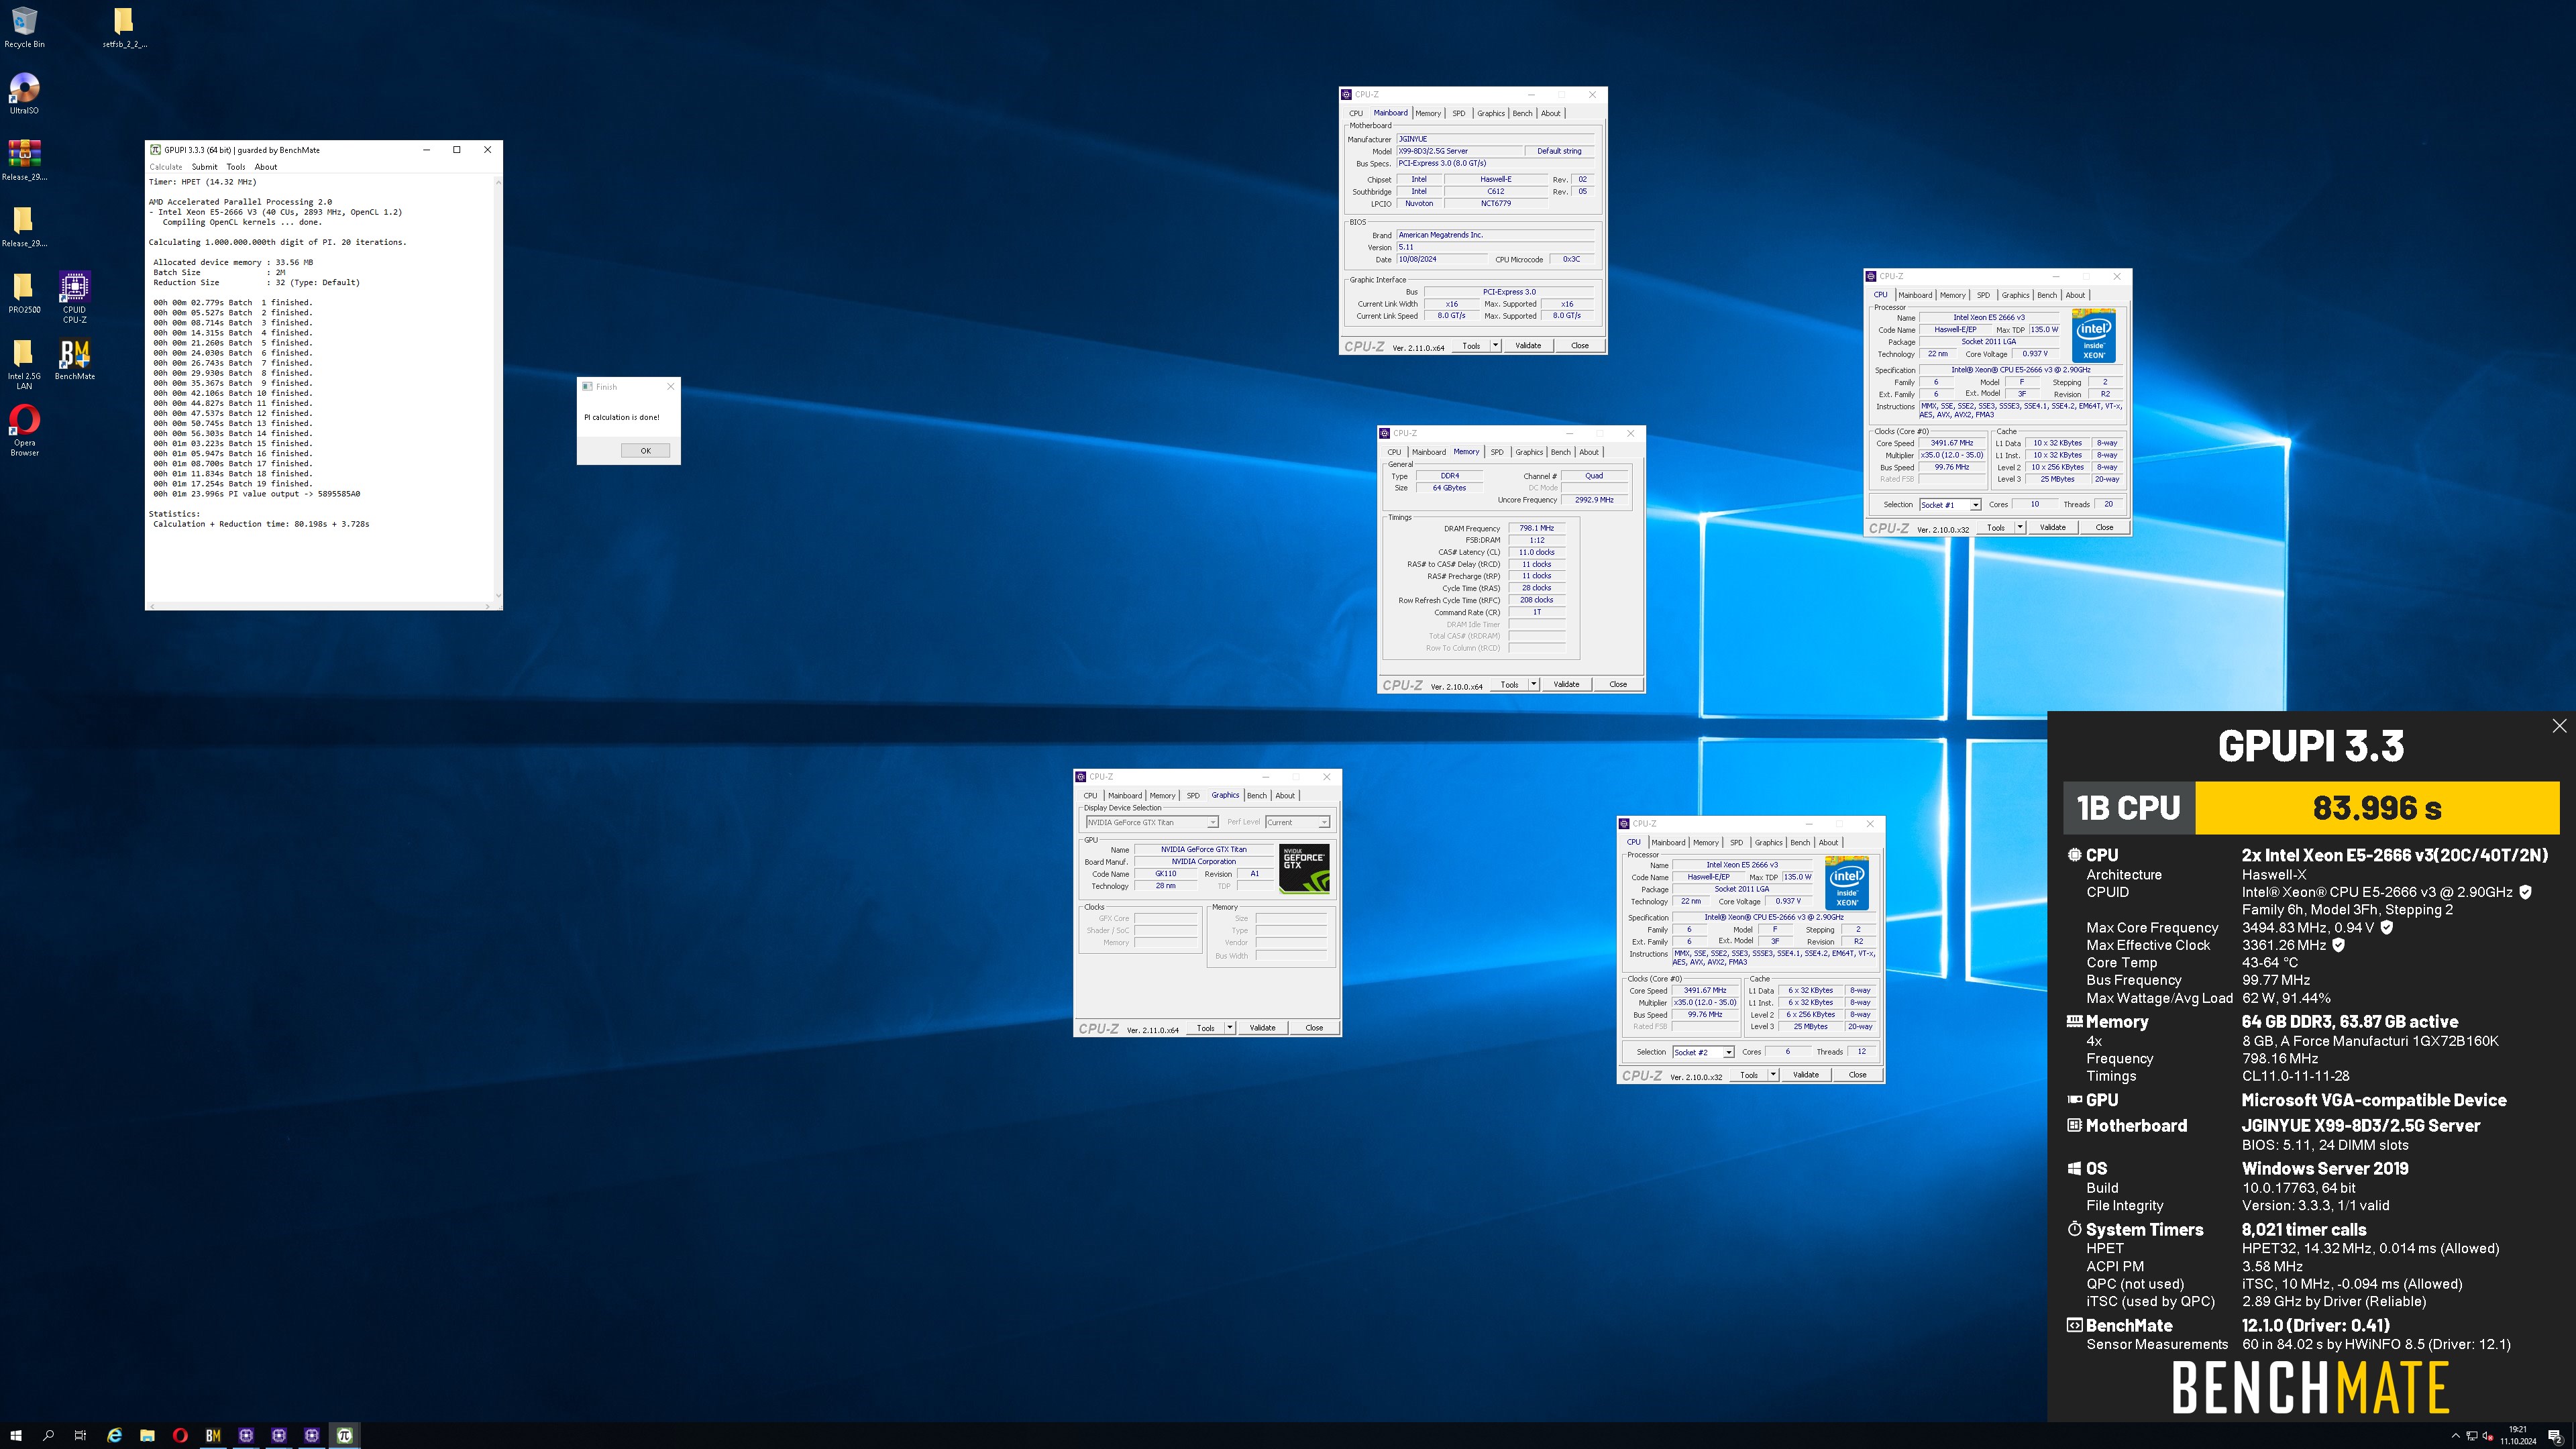Screen dimensions: 2576x1449
Task: Expand Tools dropdown arrow in Mainboard CPU-Z window
Action: [x=1495, y=346]
